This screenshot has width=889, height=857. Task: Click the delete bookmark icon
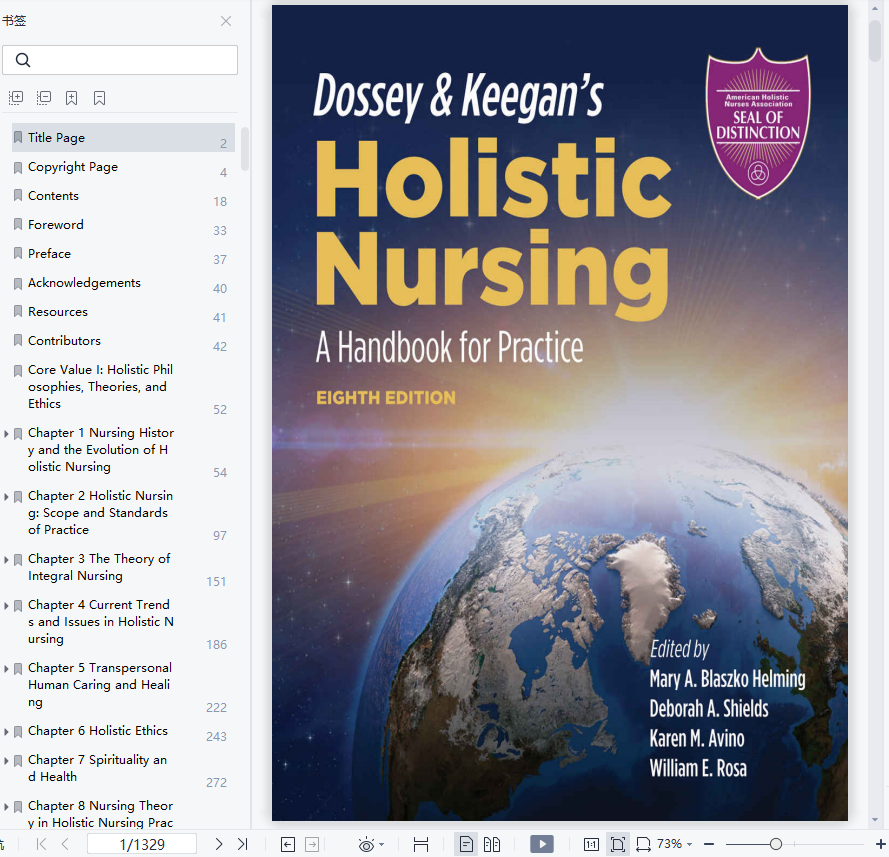[x=99, y=98]
